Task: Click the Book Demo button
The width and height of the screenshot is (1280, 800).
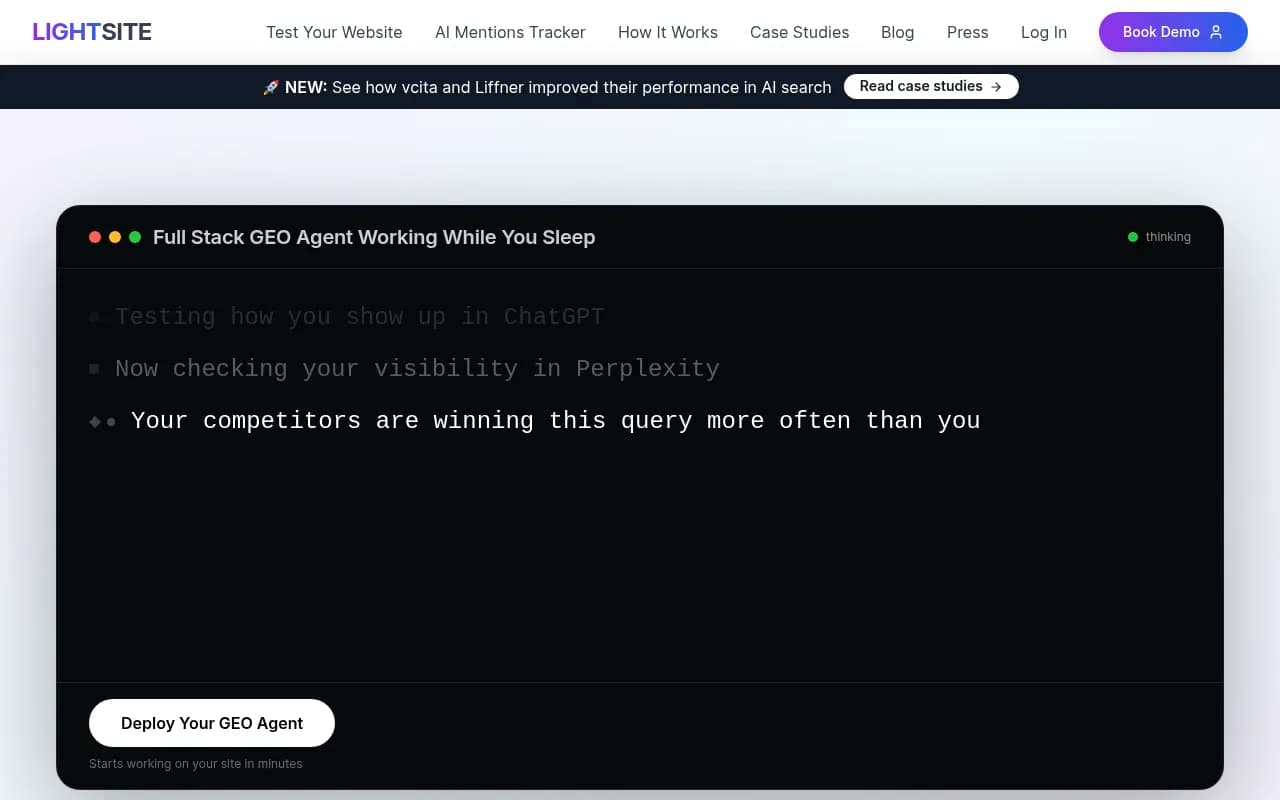Action: [1172, 32]
